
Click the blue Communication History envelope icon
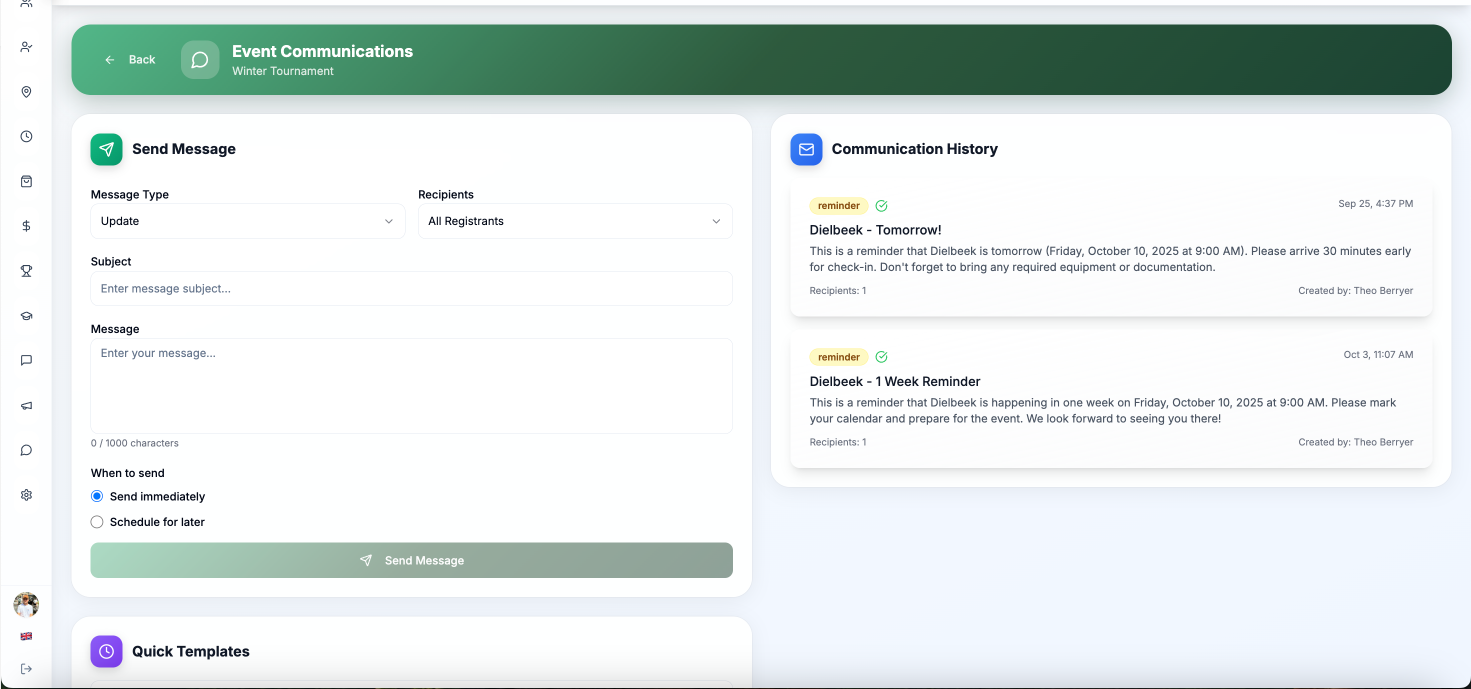pyautogui.click(x=806, y=149)
